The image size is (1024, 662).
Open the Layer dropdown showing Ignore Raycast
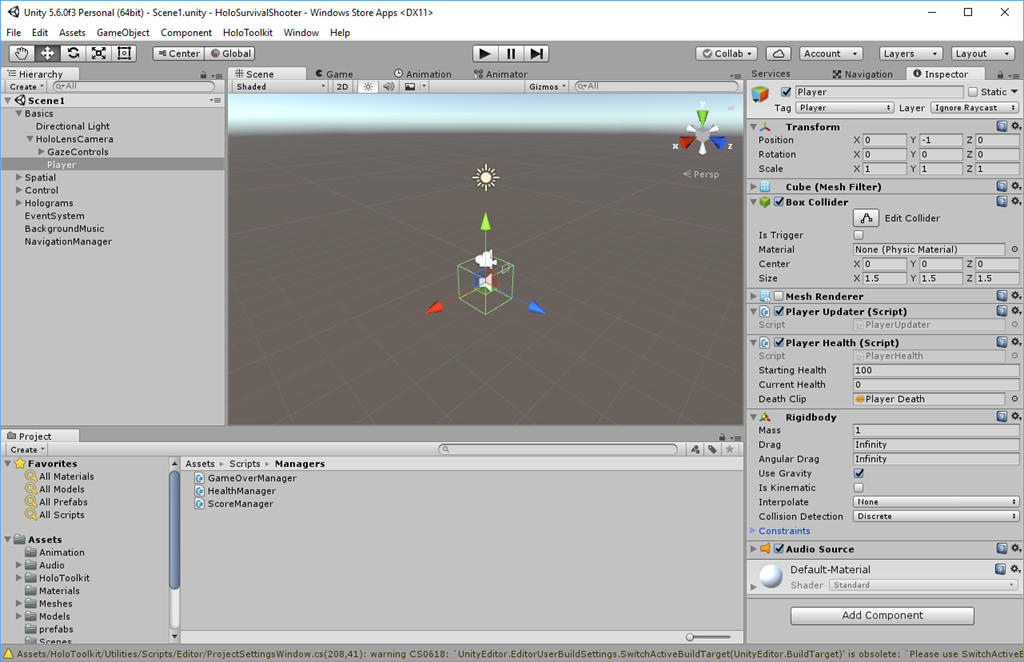[x=974, y=108]
